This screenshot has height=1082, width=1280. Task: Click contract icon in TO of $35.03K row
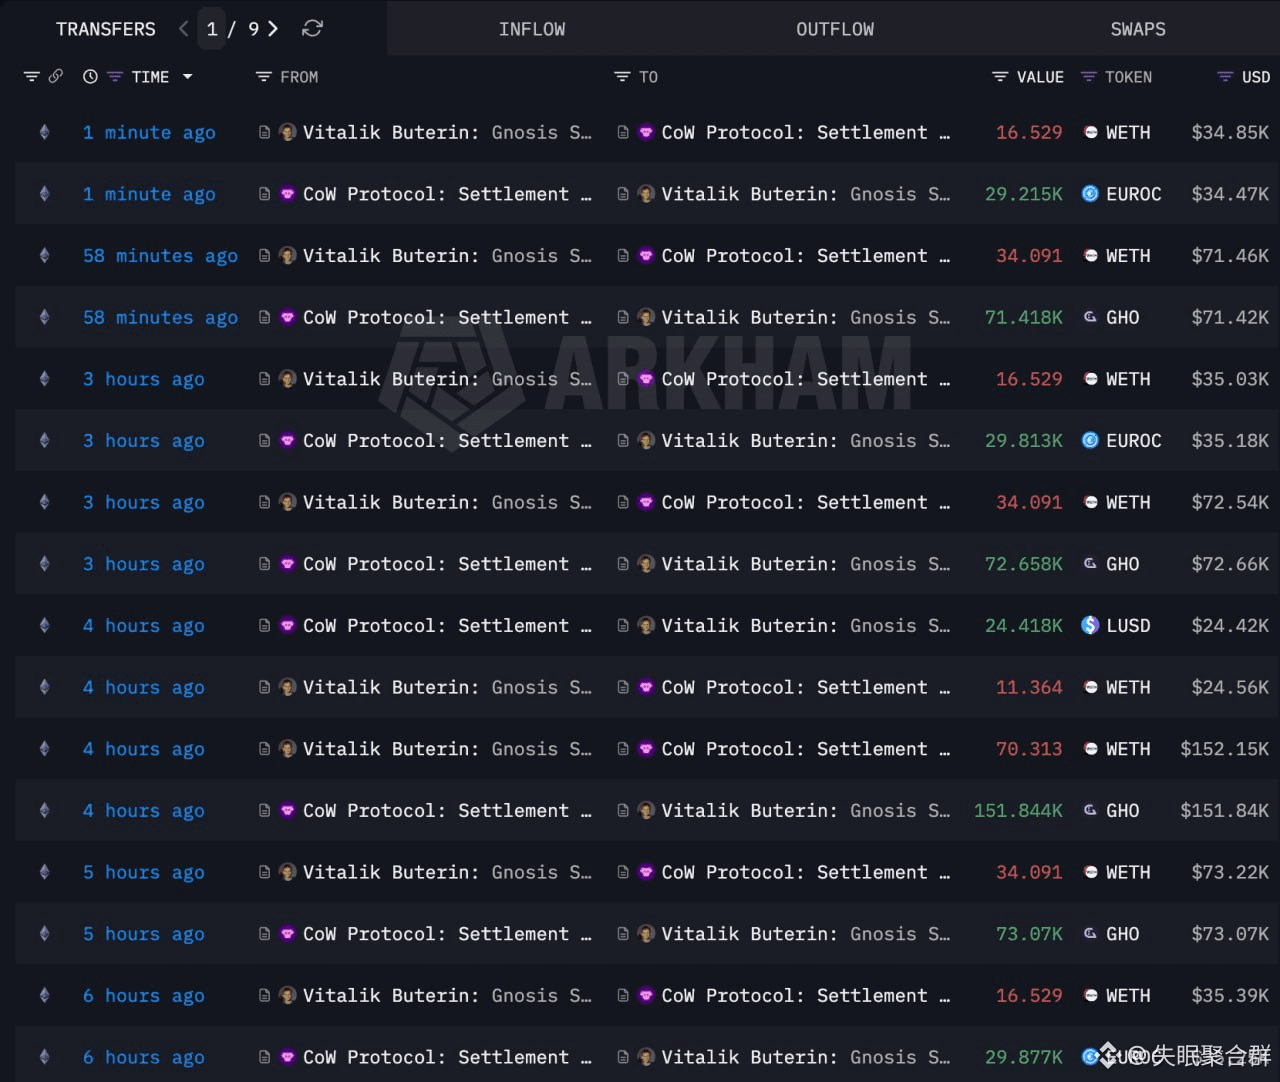pyautogui.click(x=623, y=379)
